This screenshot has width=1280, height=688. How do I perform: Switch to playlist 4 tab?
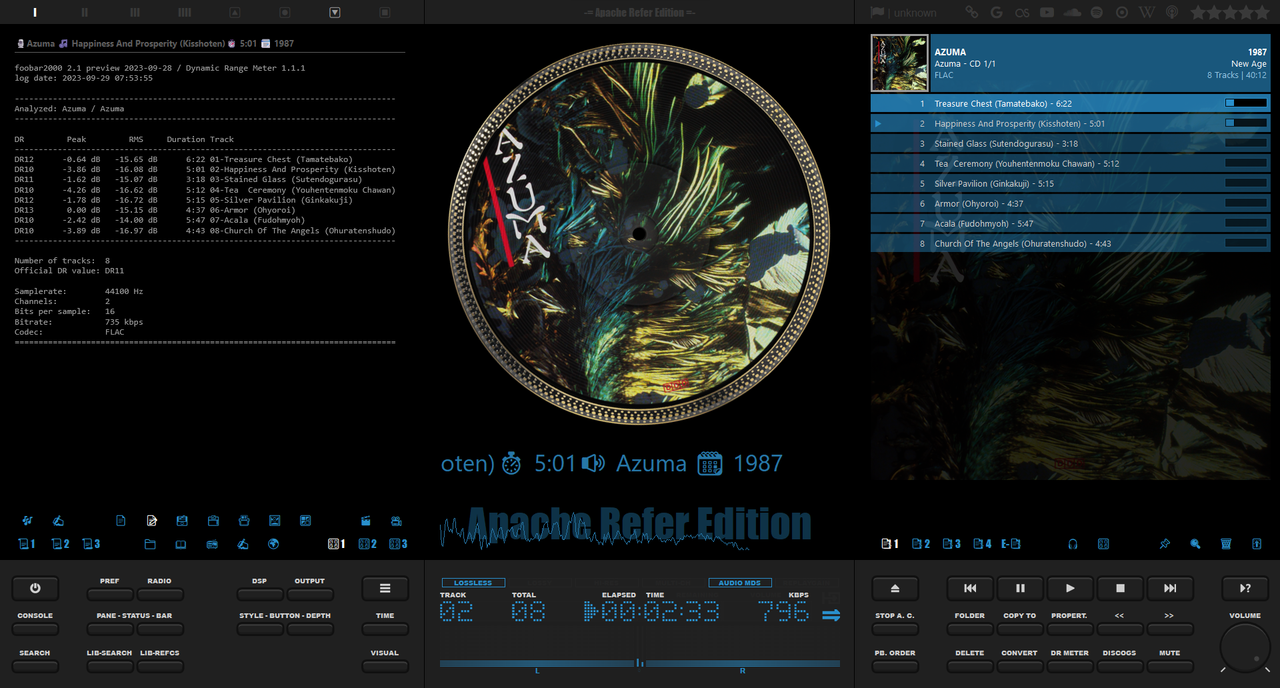(983, 544)
